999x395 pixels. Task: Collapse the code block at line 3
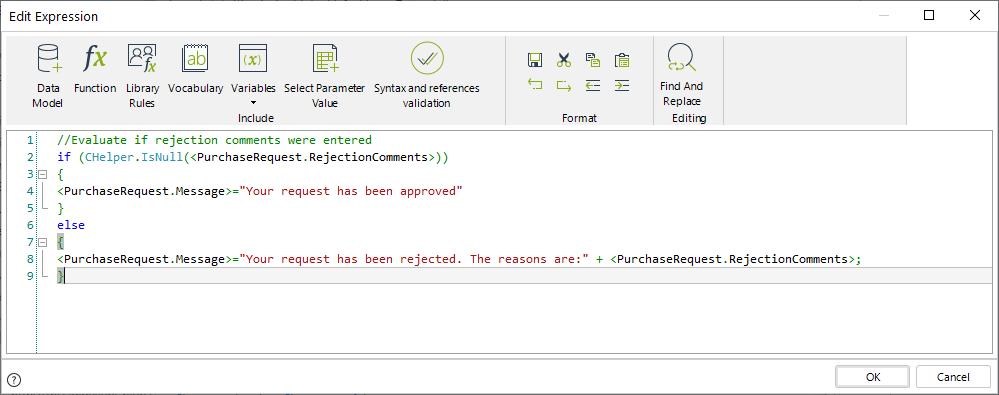[42, 174]
